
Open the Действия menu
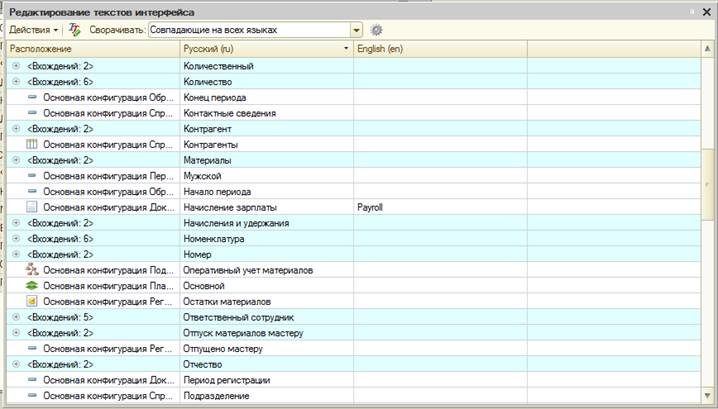33,30
